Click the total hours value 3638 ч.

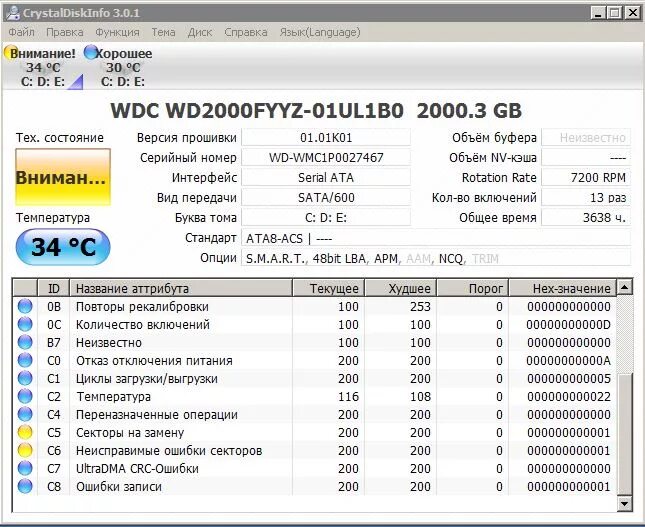586,218
